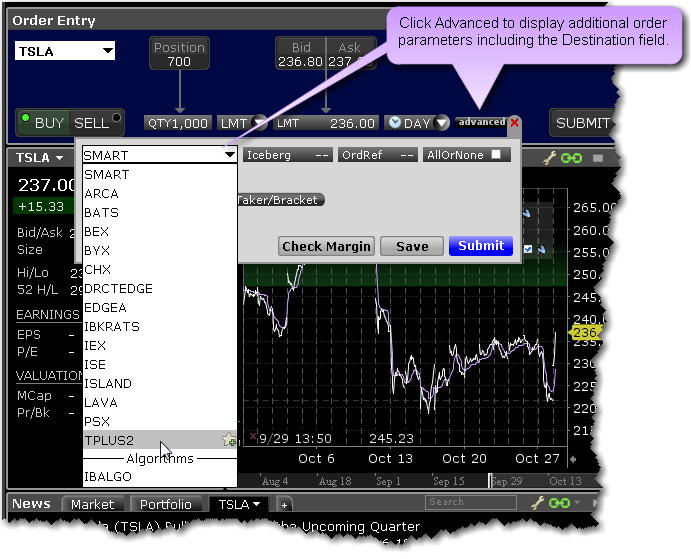Image resolution: width=691 pixels, height=559 pixels.
Task: Click the clock icon on DAY time-in-force
Action: (395, 123)
